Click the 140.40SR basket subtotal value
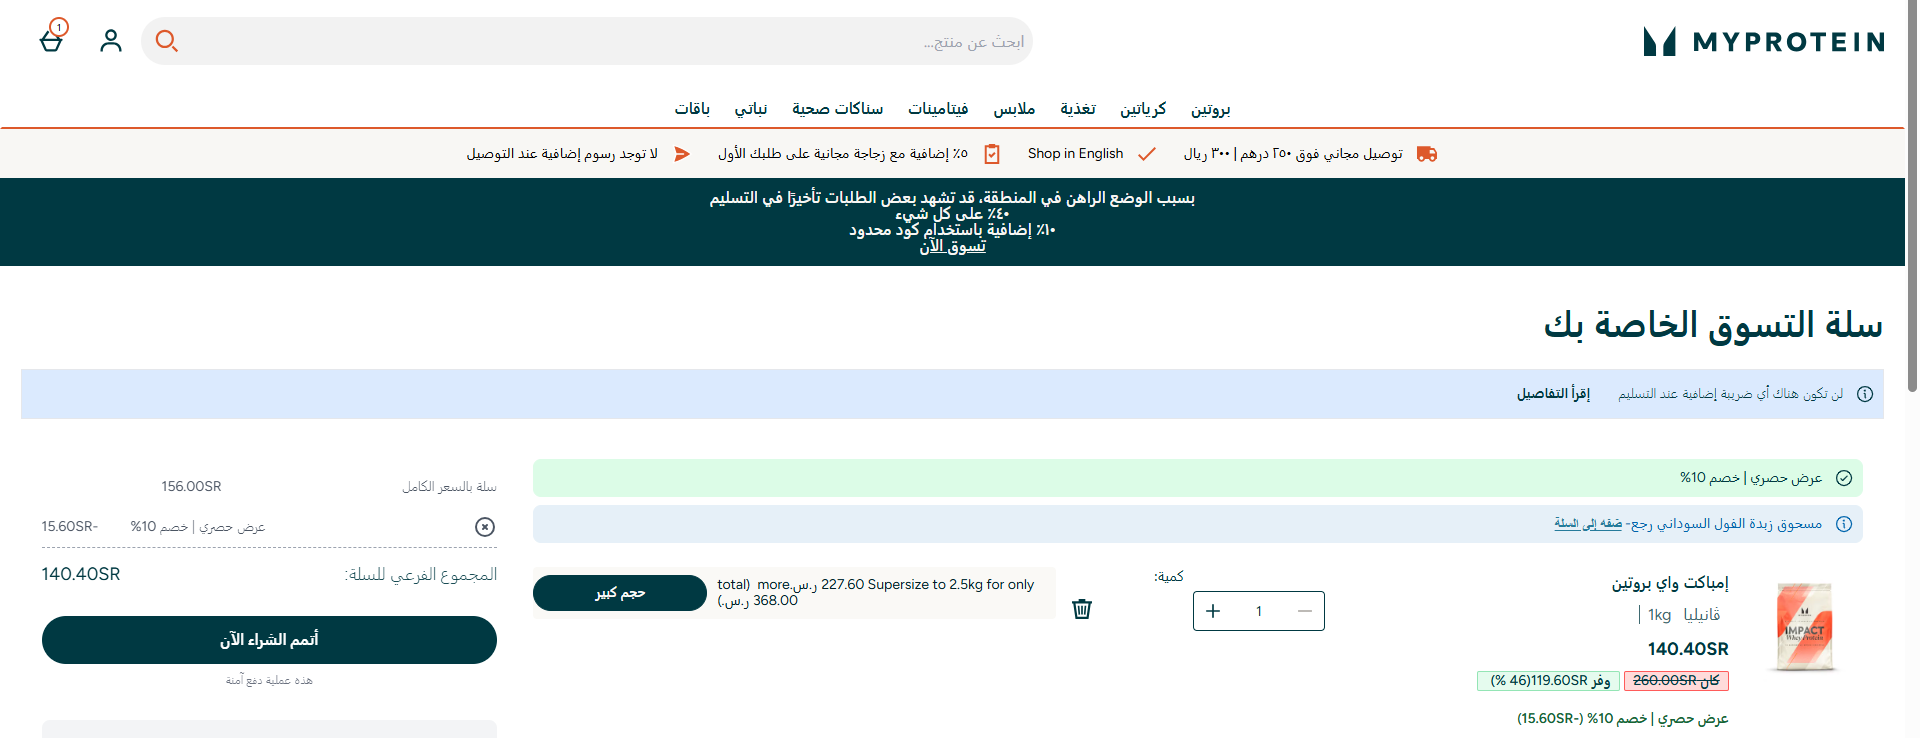 tap(81, 575)
